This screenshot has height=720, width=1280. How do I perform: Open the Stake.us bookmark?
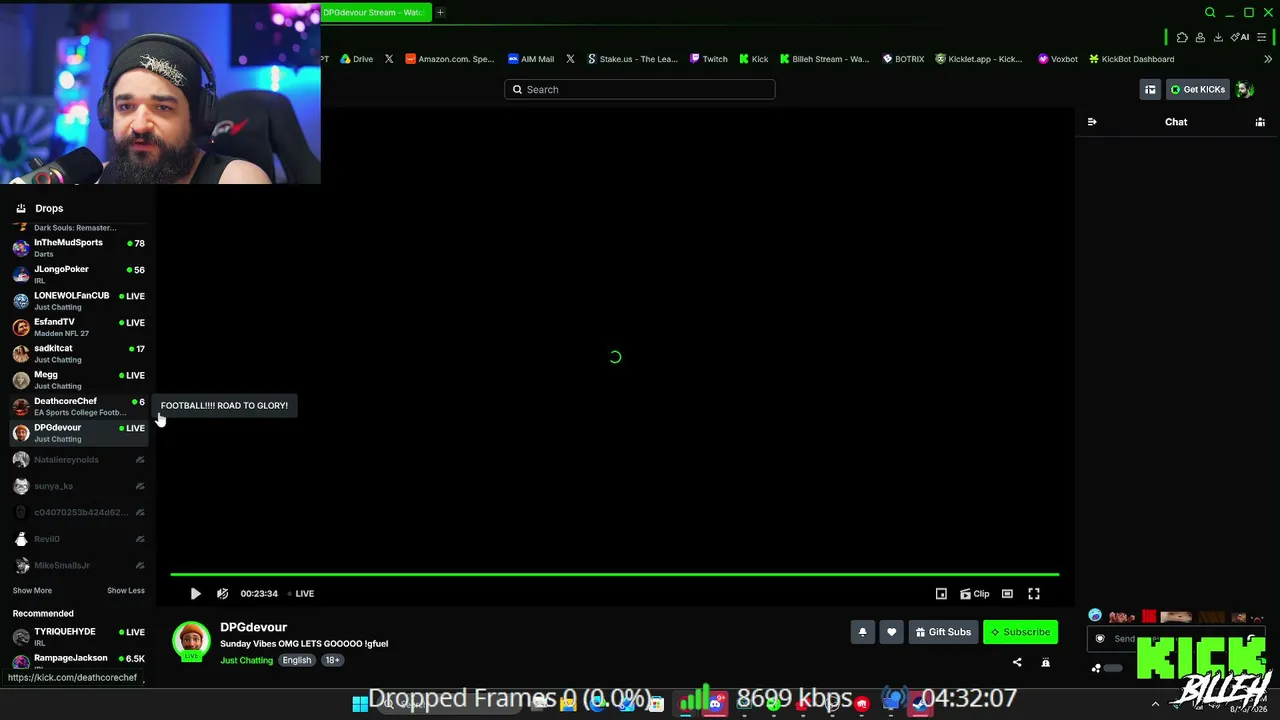tap(632, 59)
